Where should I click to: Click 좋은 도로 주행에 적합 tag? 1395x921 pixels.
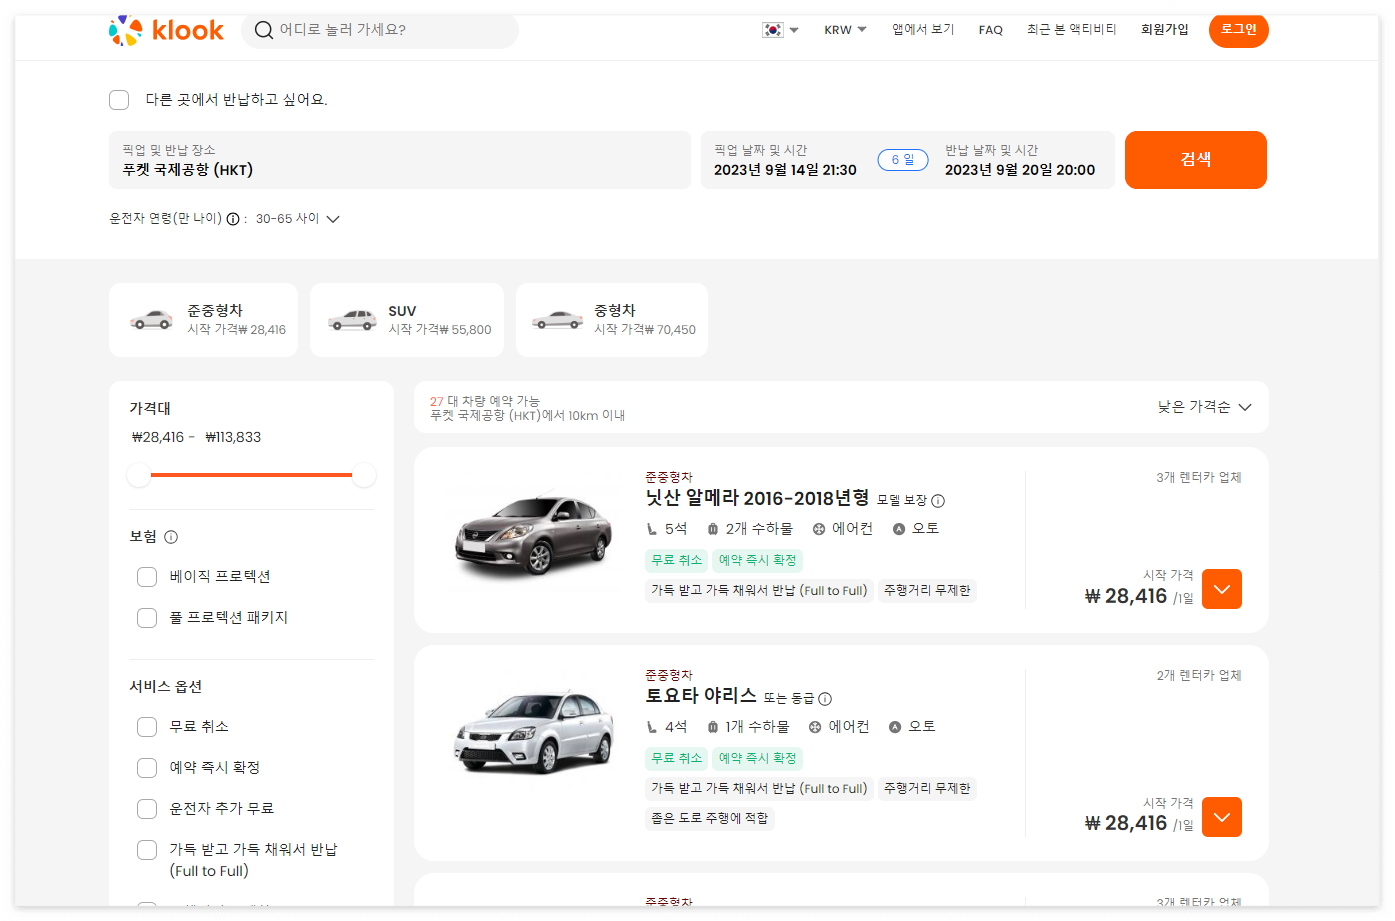pos(710,818)
